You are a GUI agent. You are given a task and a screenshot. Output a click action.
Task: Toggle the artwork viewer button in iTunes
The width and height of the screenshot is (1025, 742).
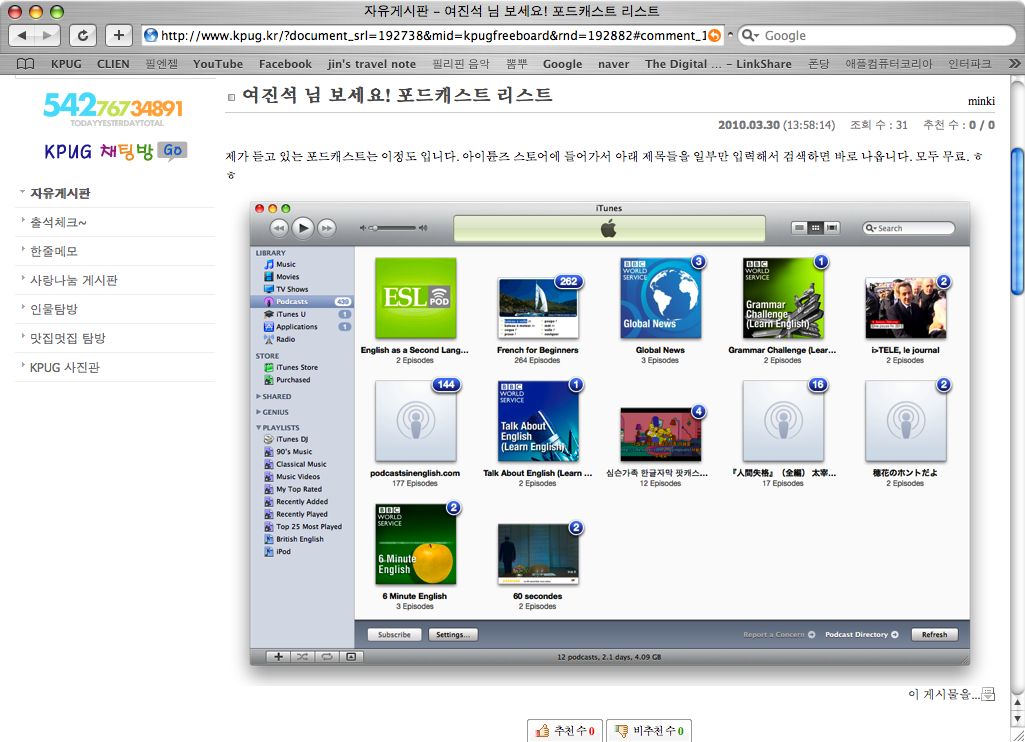[x=351, y=656]
